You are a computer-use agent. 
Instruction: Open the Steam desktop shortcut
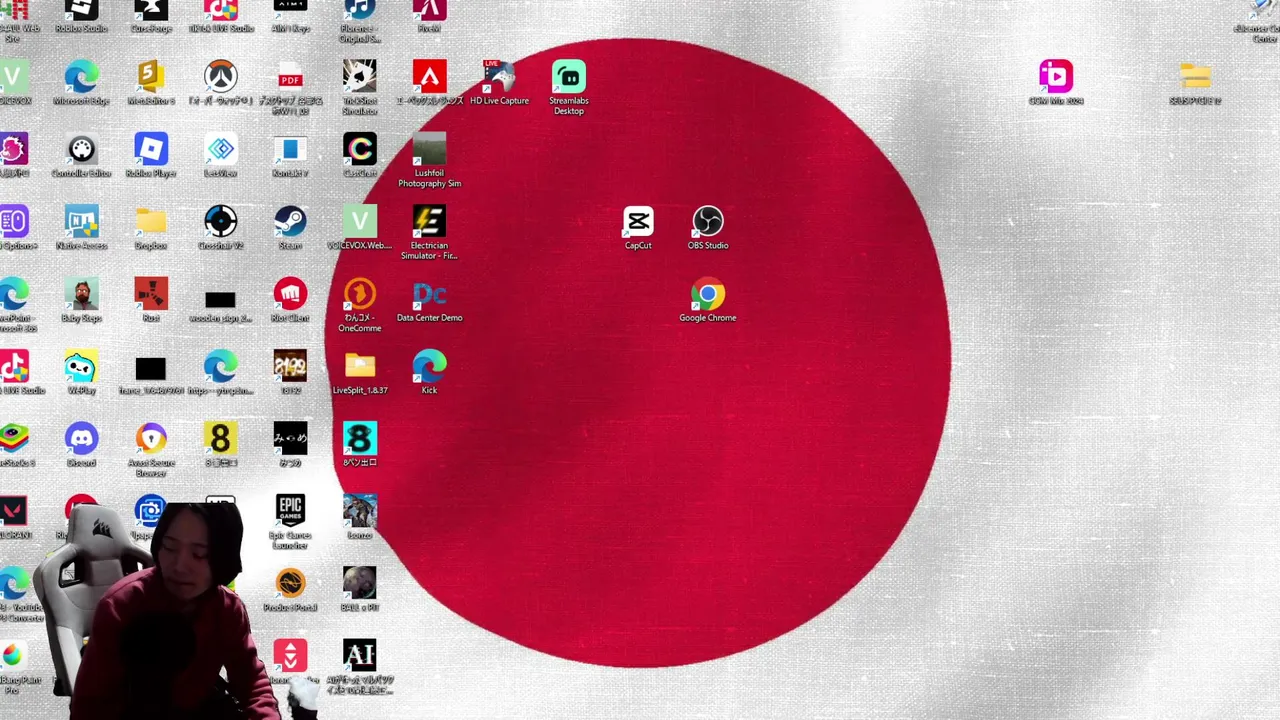coord(290,222)
